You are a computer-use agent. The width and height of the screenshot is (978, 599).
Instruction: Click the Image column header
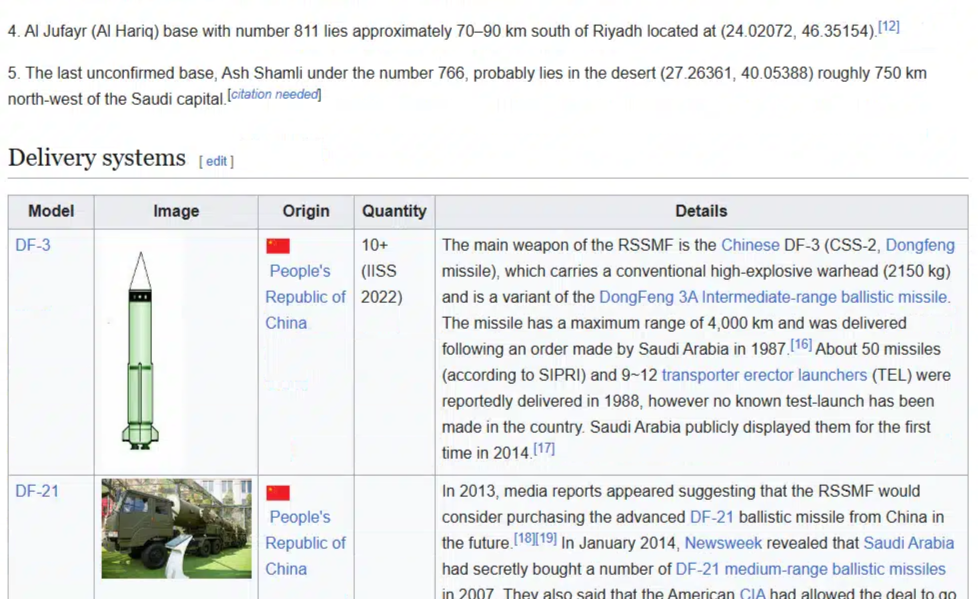point(177,212)
